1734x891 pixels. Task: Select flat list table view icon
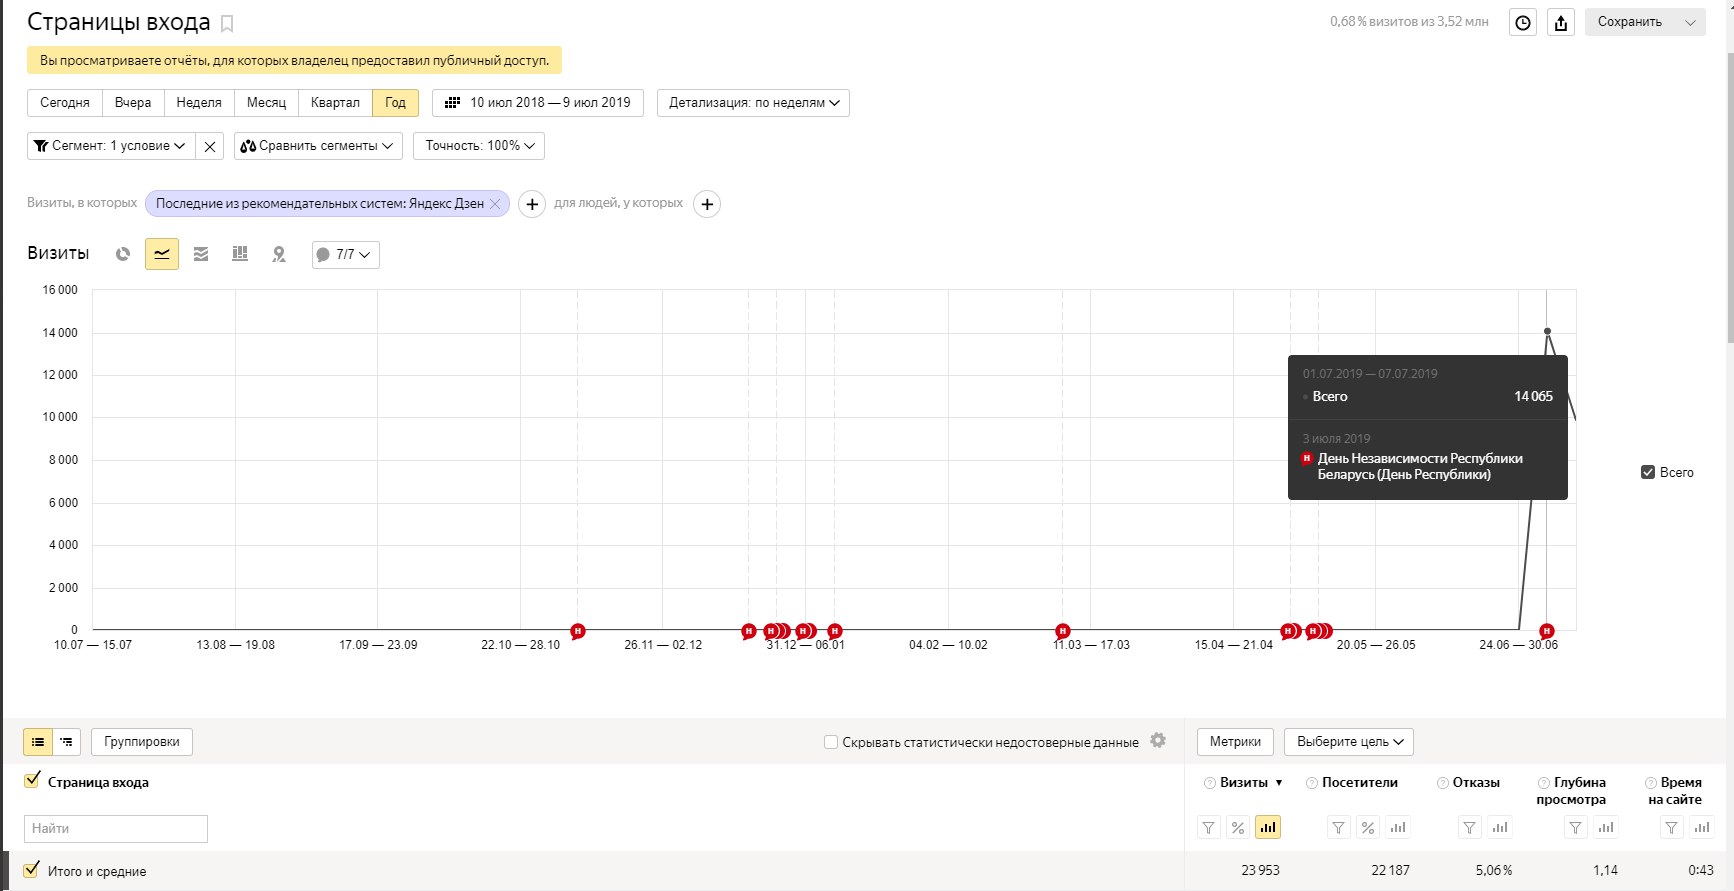[x=38, y=742]
